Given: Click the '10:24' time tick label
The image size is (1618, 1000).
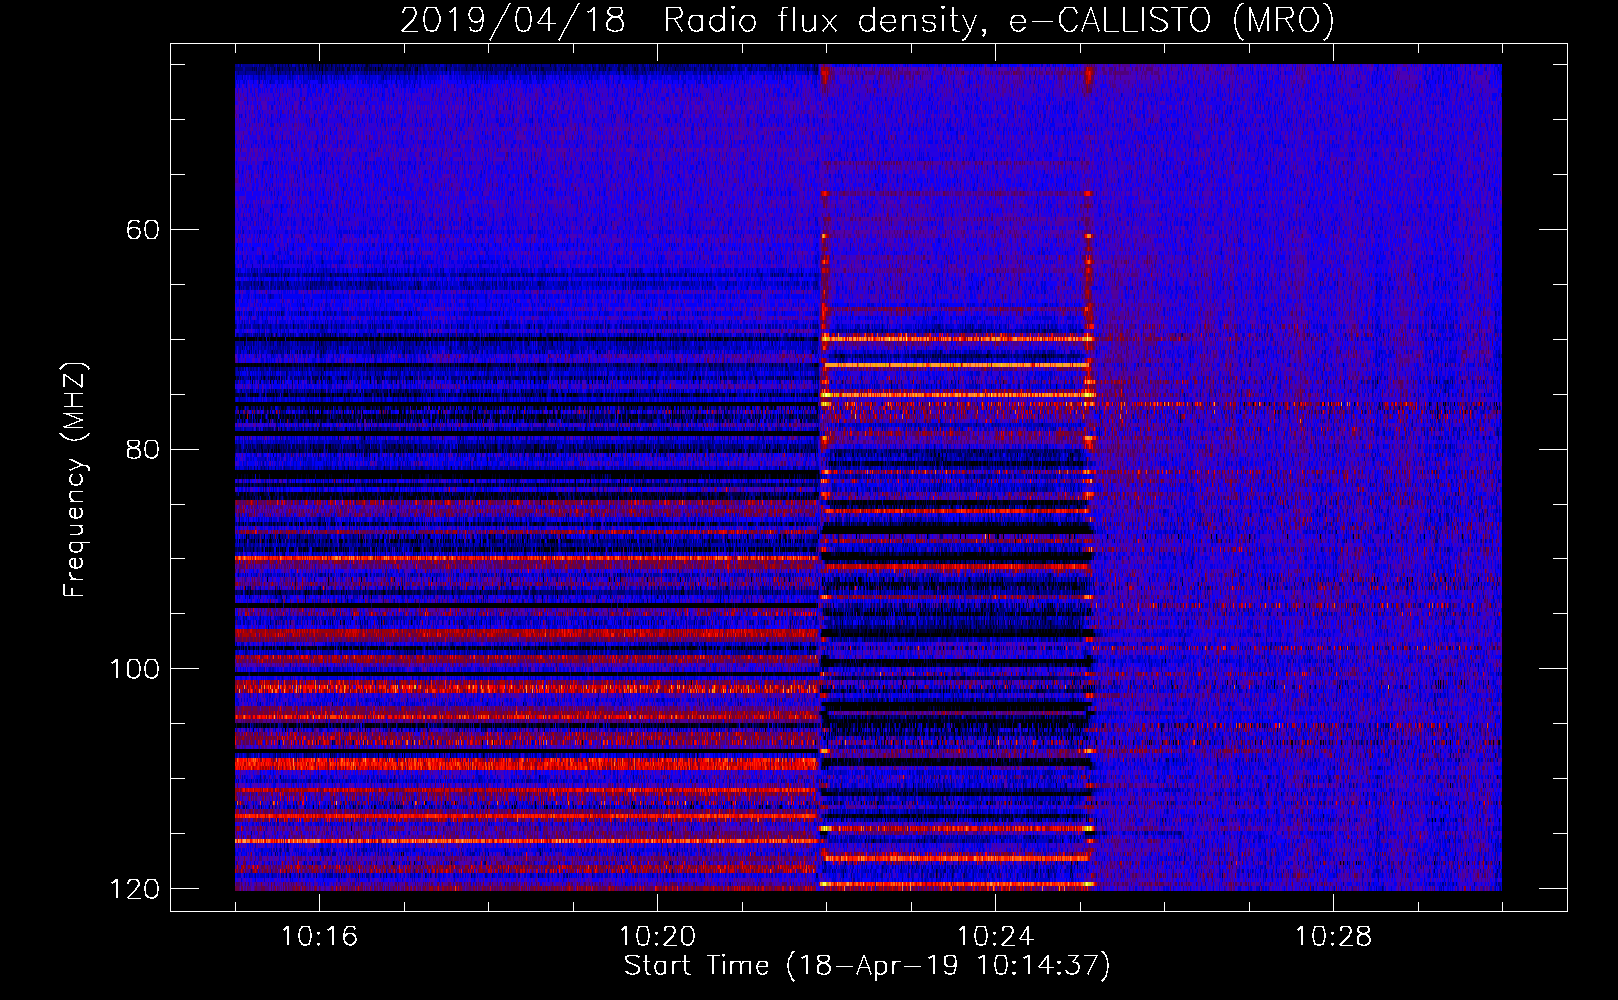Looking at the screenshot, I should [995, 937].
